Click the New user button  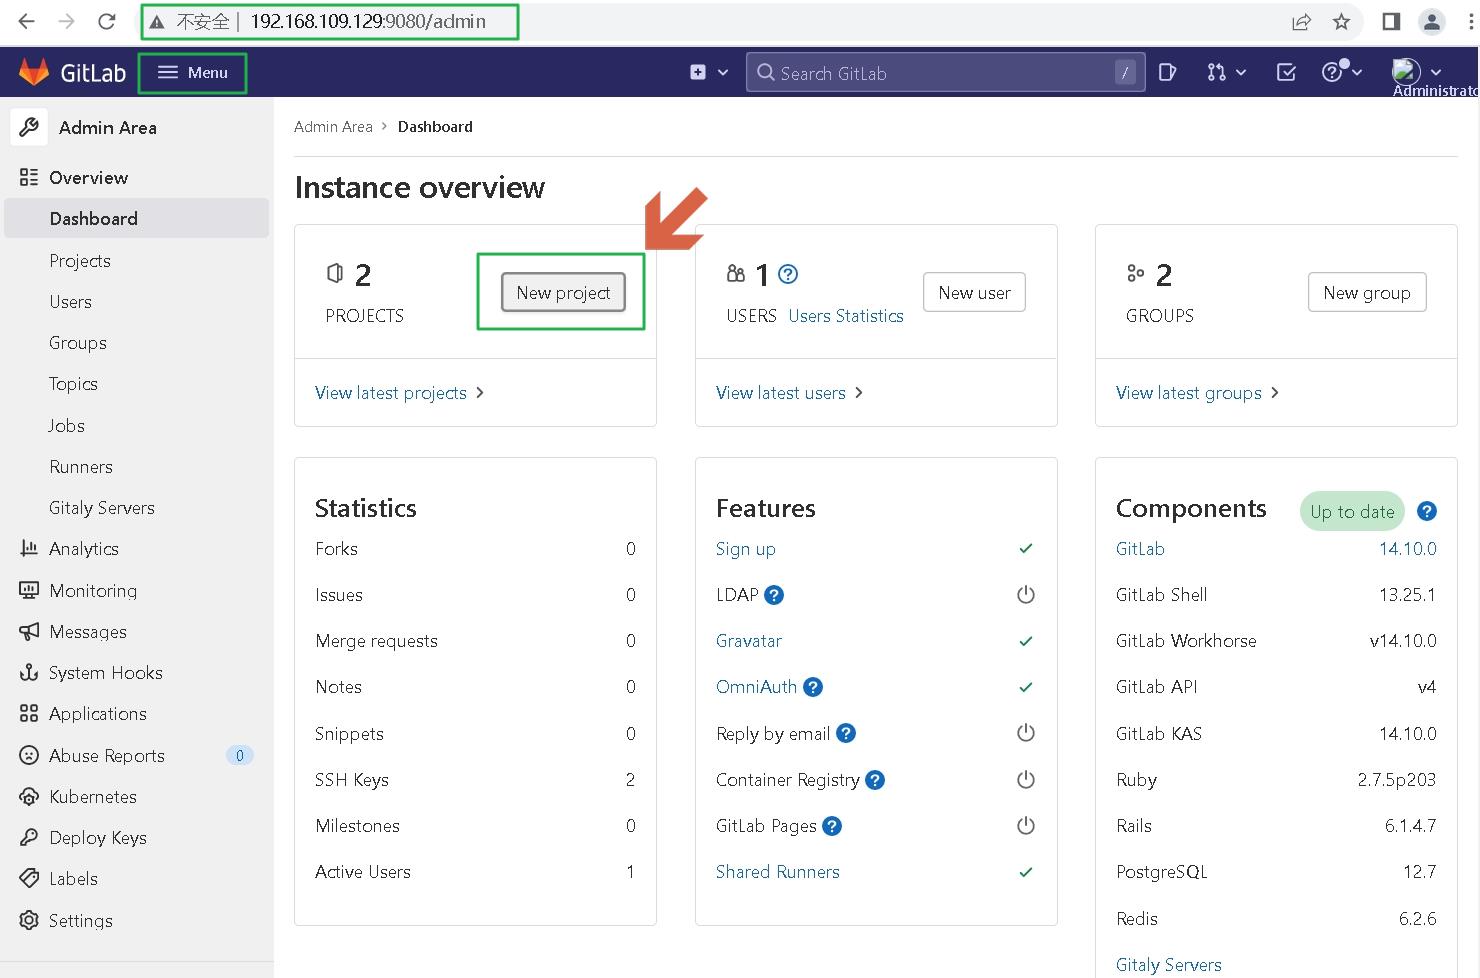tap(974, 292)
